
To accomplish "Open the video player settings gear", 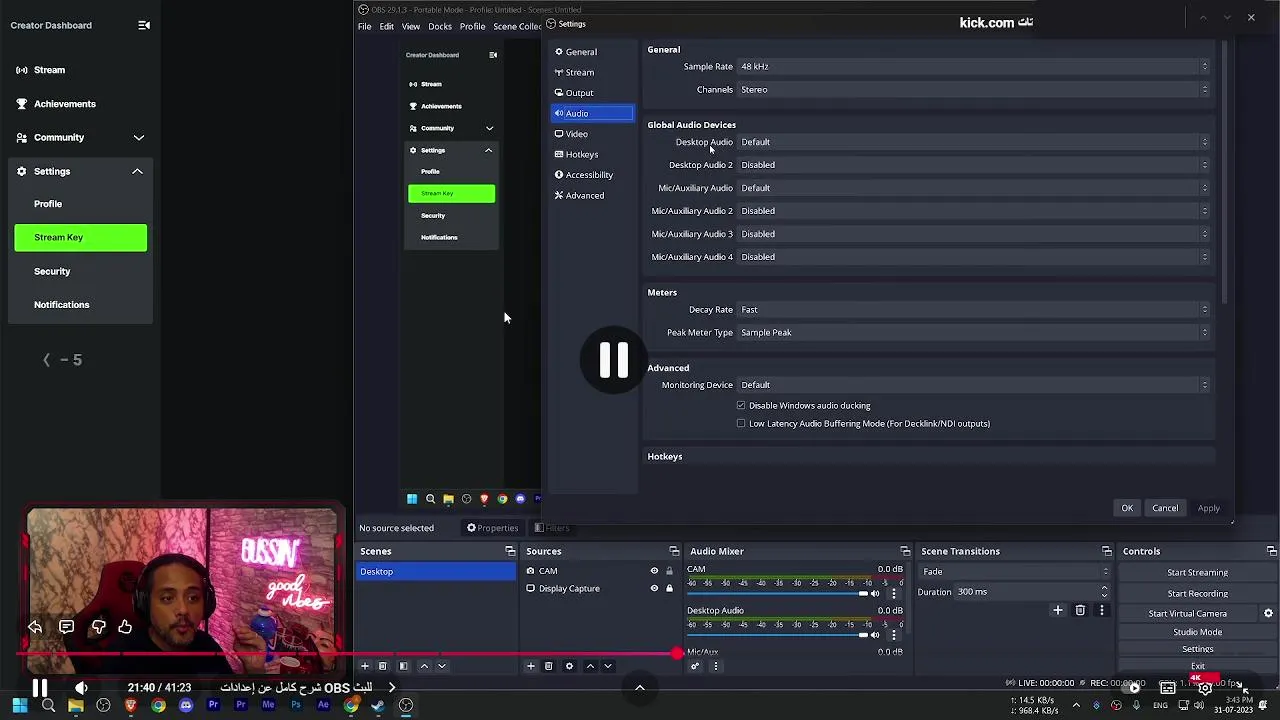I will pos(1205,688).
